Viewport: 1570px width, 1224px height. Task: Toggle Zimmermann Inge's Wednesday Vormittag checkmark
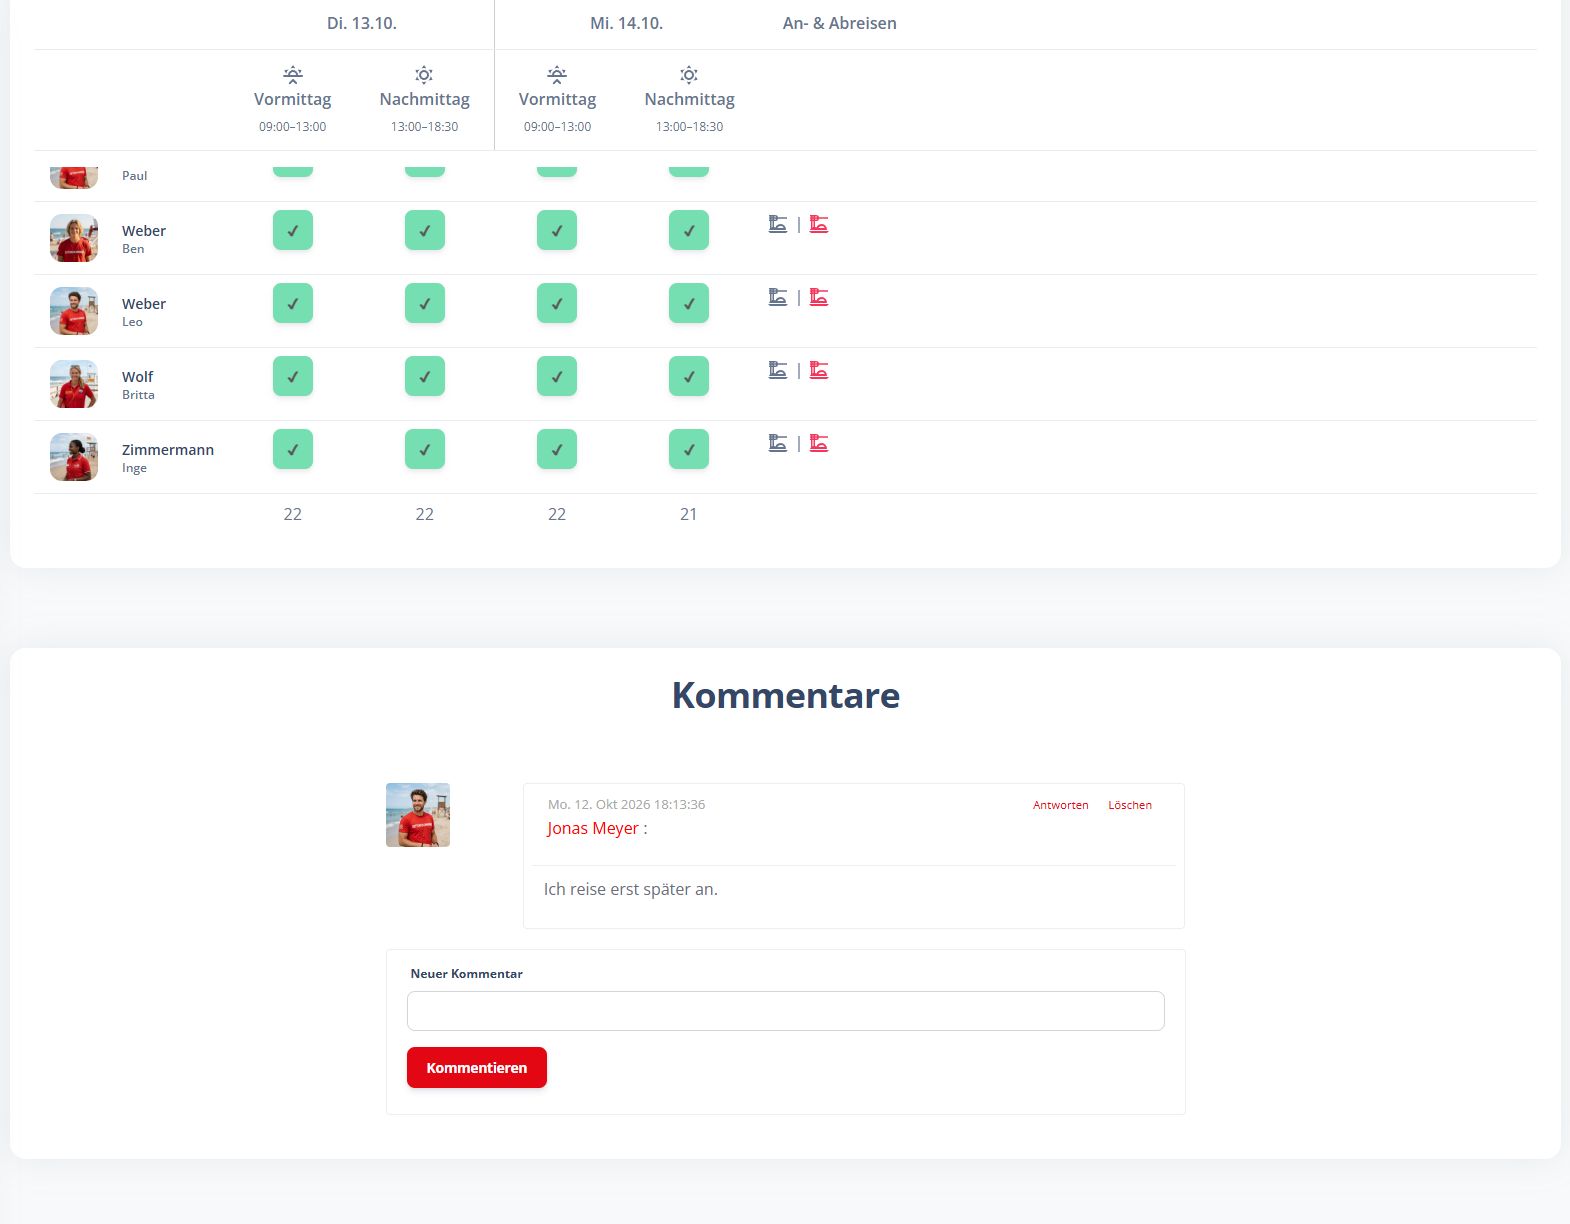[557, 449]
